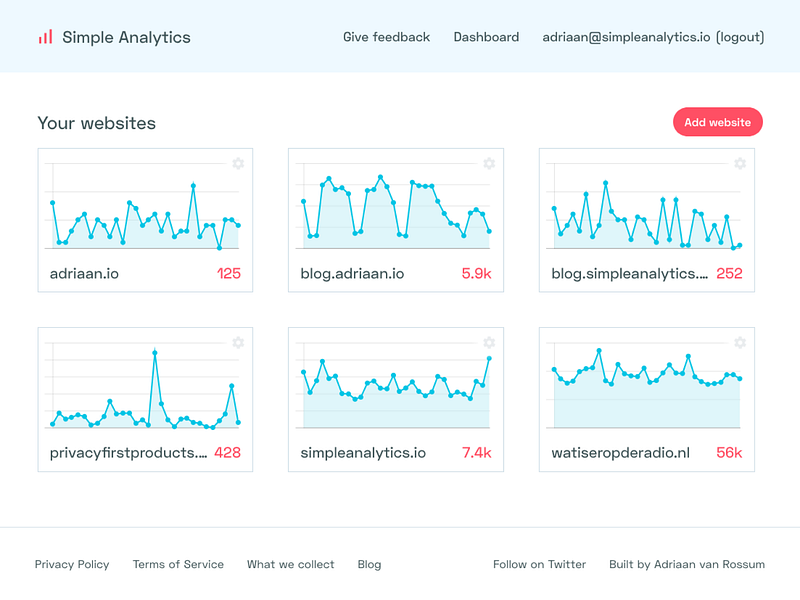
Task: Click Follow on Twitter link
Action: pyautogui.click(x=539, y=564)
